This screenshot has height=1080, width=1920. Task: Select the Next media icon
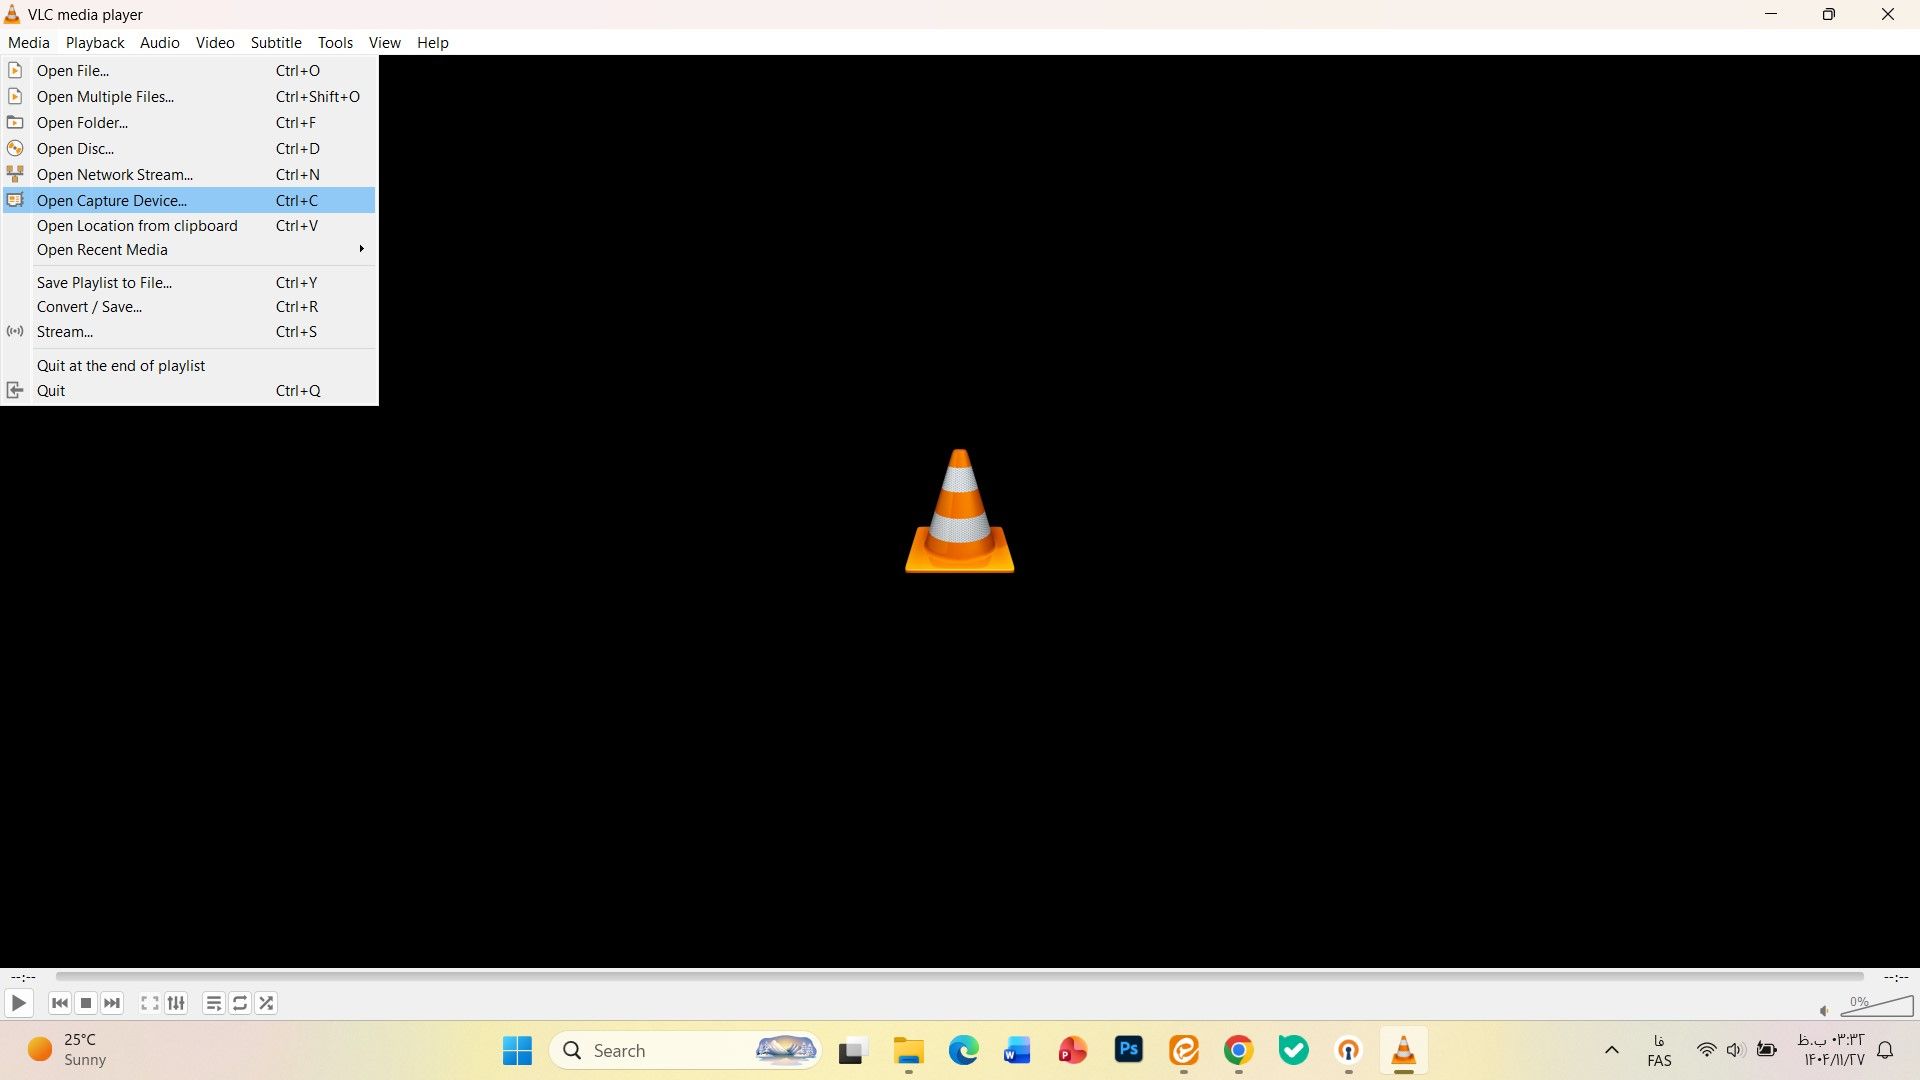[112, 1003]
